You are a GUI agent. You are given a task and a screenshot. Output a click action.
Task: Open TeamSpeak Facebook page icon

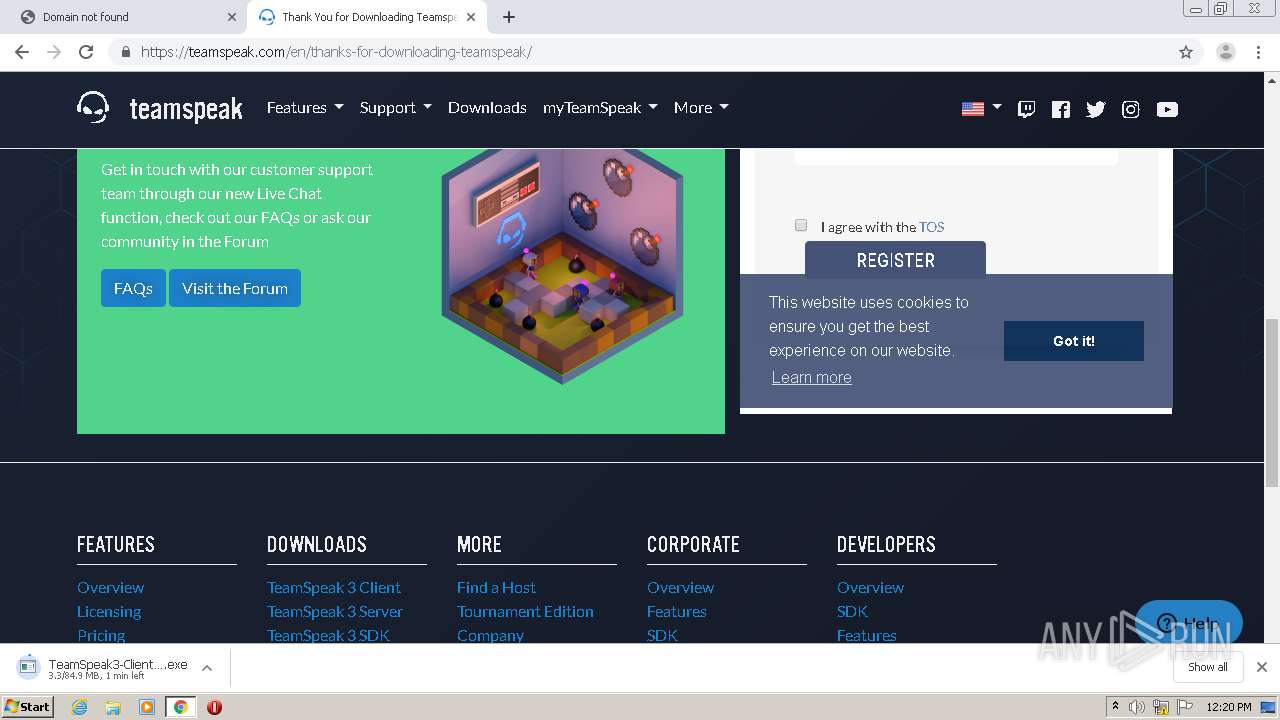pyautogui.click(x=1061, y=109)
